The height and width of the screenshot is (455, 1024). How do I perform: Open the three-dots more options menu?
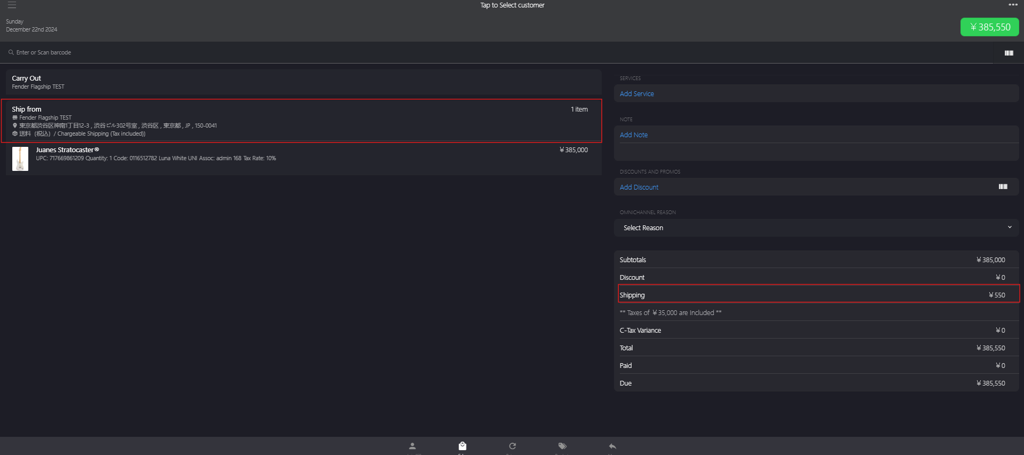click(x=1013, y=5)
